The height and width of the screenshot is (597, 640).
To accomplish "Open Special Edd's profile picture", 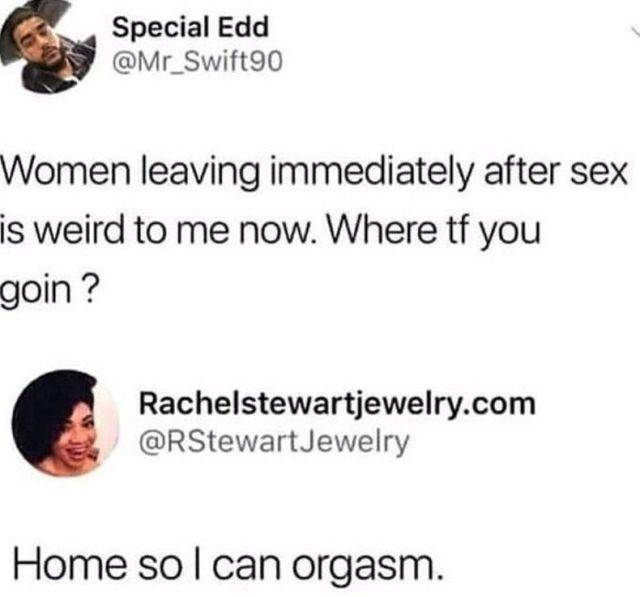I will tap(48, 47).
